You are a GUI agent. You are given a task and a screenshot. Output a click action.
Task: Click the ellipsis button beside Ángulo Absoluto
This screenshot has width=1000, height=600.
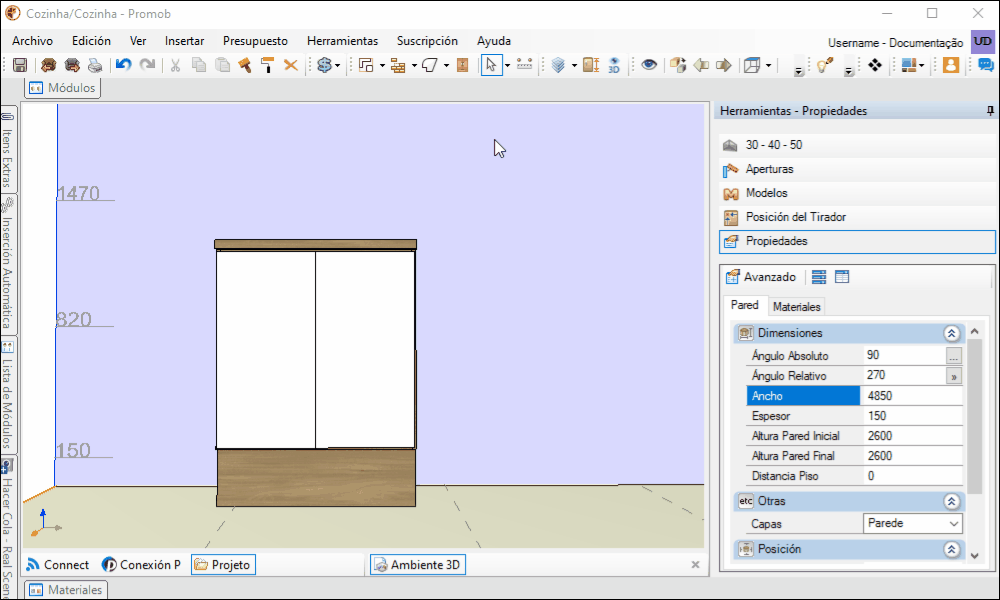(953, 356)
